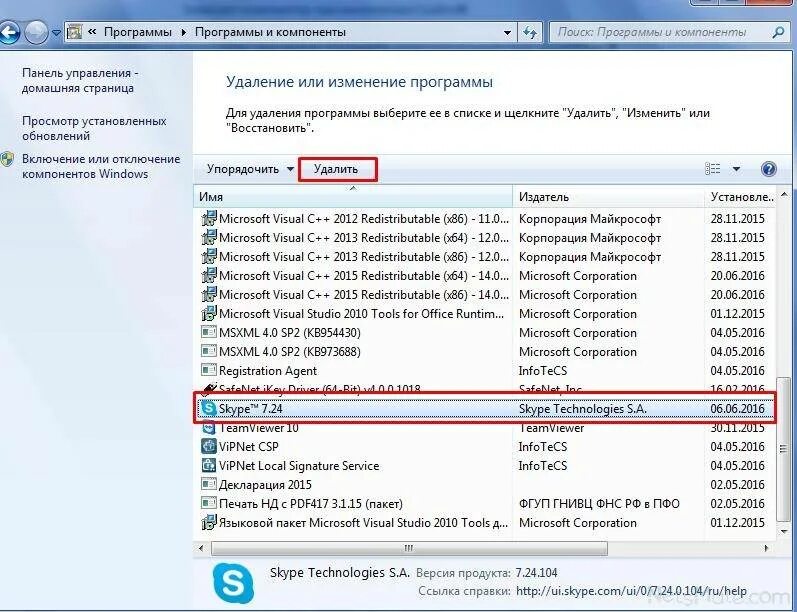Click ФГУП ГНИВЦ ФНС РФ в ПФО publisher
This screenshot has width=797, height=612.
(x=599, y=504)
